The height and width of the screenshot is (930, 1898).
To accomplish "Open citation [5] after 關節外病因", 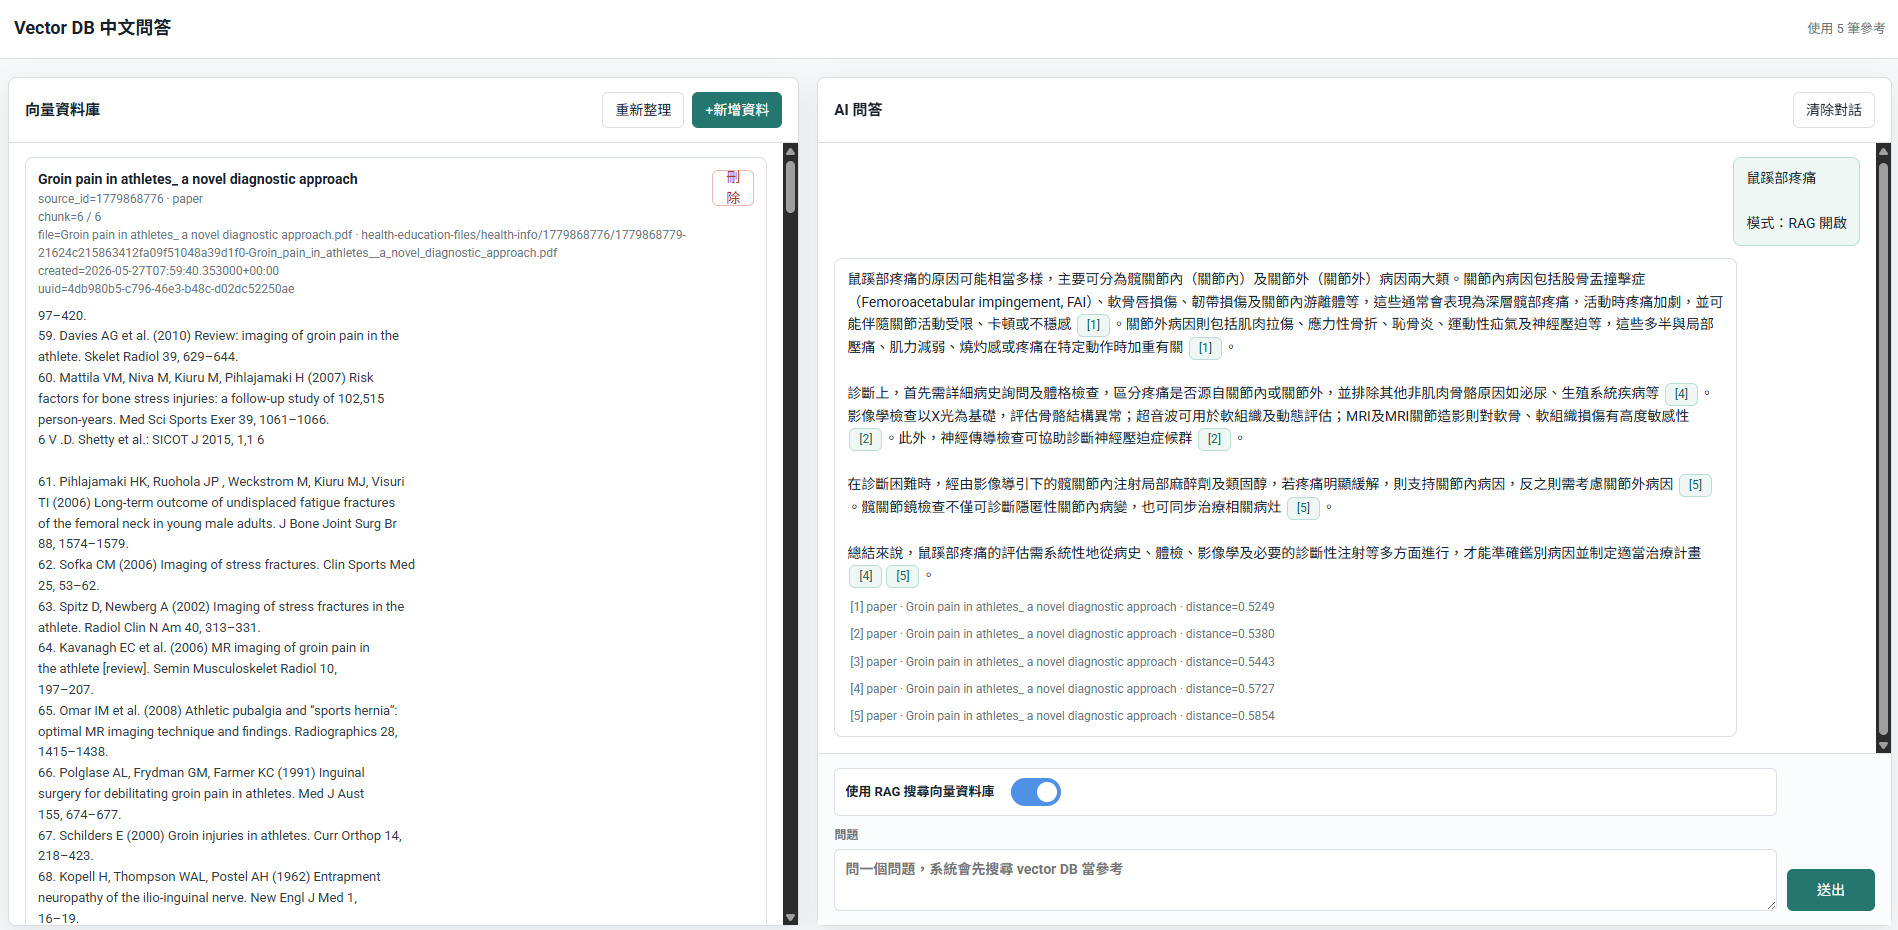I will click(x=1695, y=485).
